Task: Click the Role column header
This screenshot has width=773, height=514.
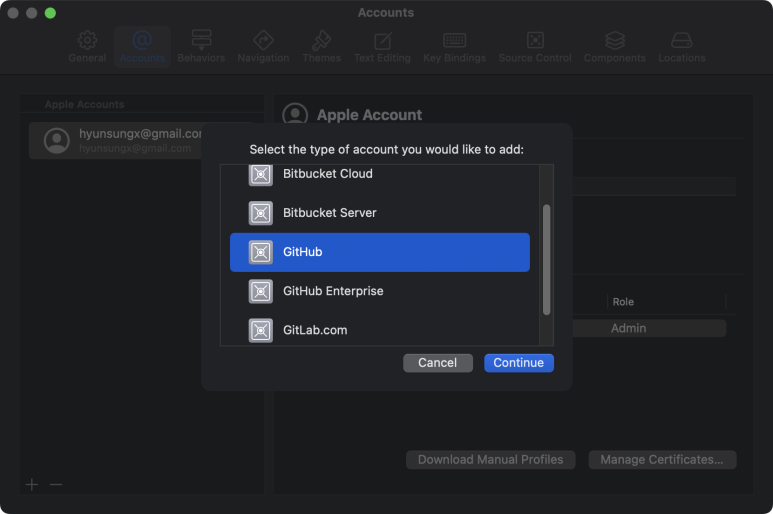Action: 623,302
